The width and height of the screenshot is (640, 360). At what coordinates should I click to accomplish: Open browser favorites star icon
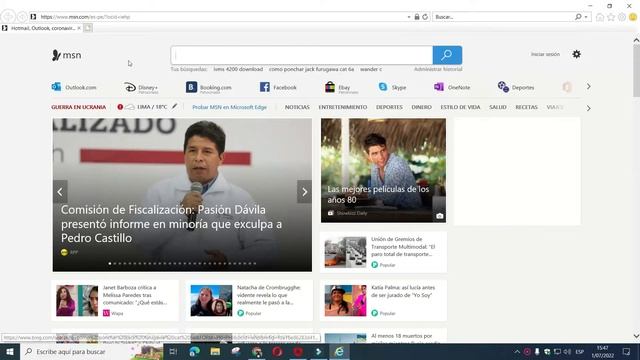pyautogui.click(x=611, y=17)
